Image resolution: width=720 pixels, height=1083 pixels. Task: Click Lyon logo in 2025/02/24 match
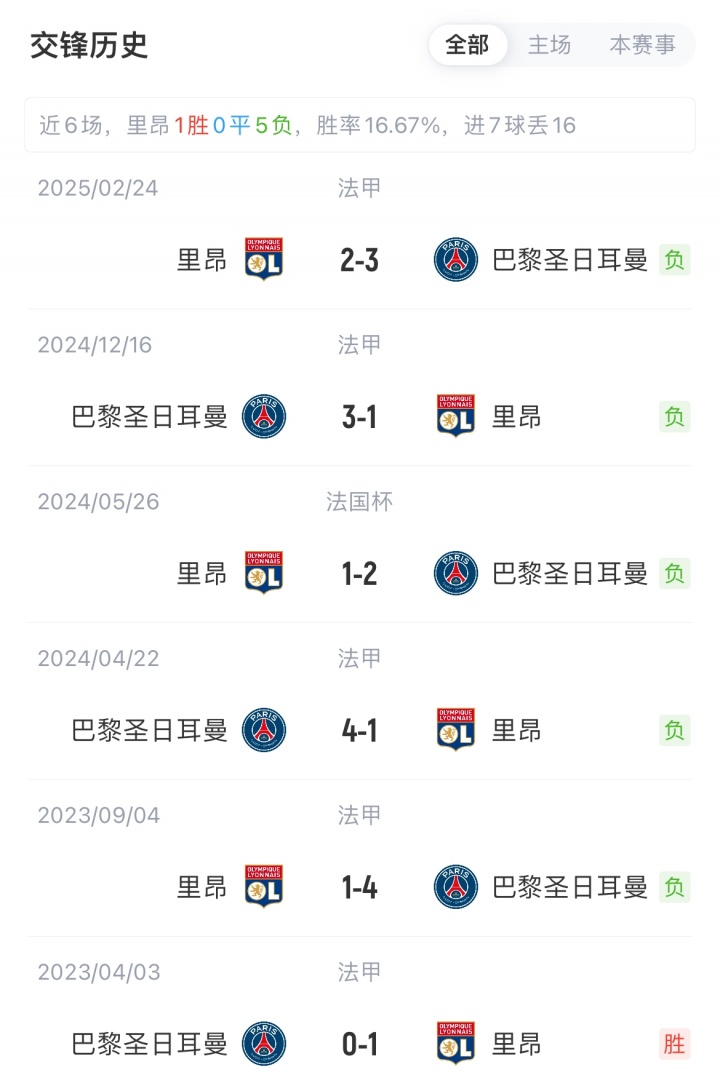click(x=264, y=260)
